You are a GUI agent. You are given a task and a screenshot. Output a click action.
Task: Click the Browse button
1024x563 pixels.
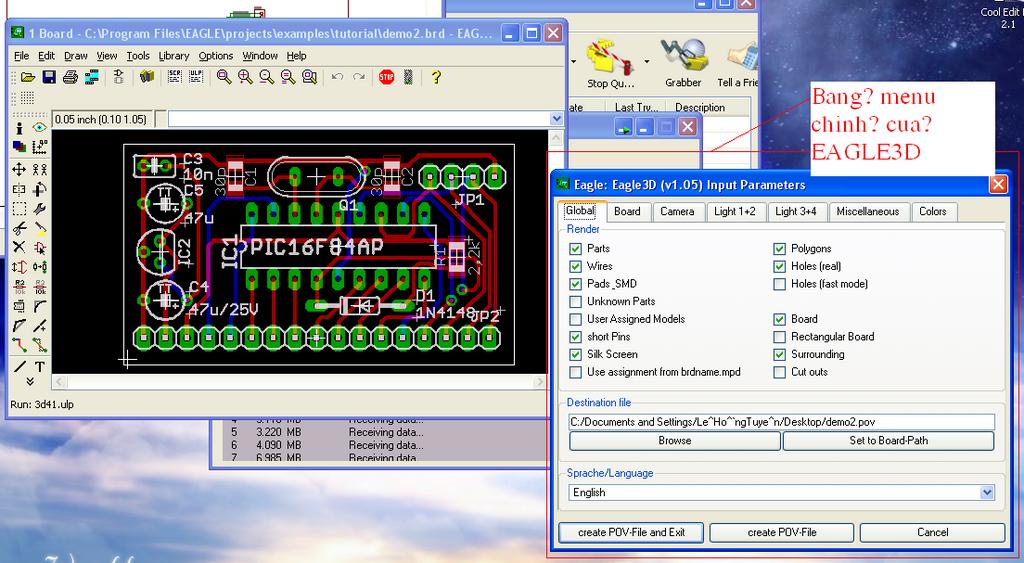[674, 440]
